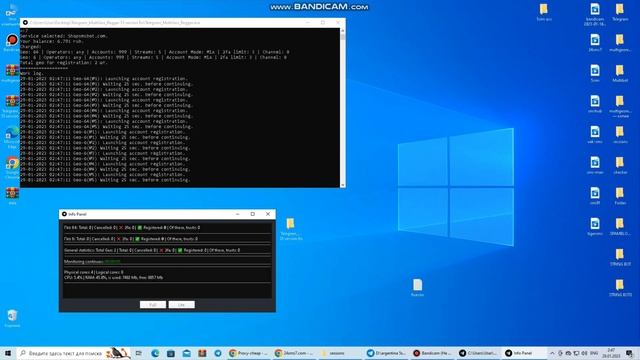The width and height of the screenshot is (640, 360).
Task: Open the Windows Start menu
Action: 8,353
